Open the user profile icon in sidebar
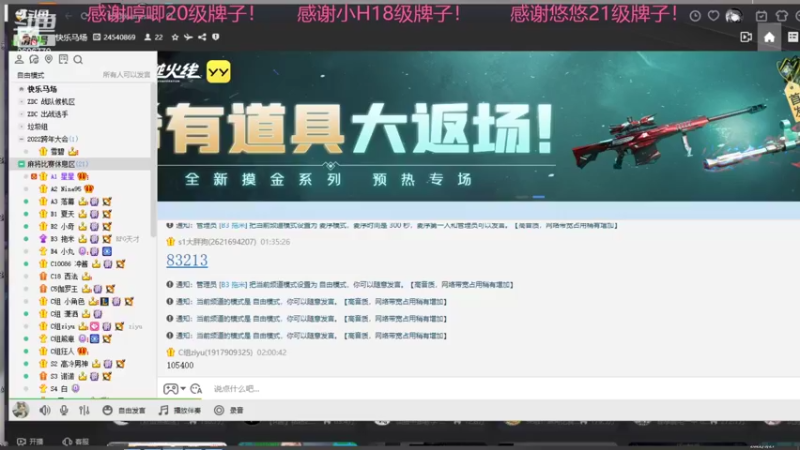The width and height of the screenshot is (800, 450). (19, 60)
